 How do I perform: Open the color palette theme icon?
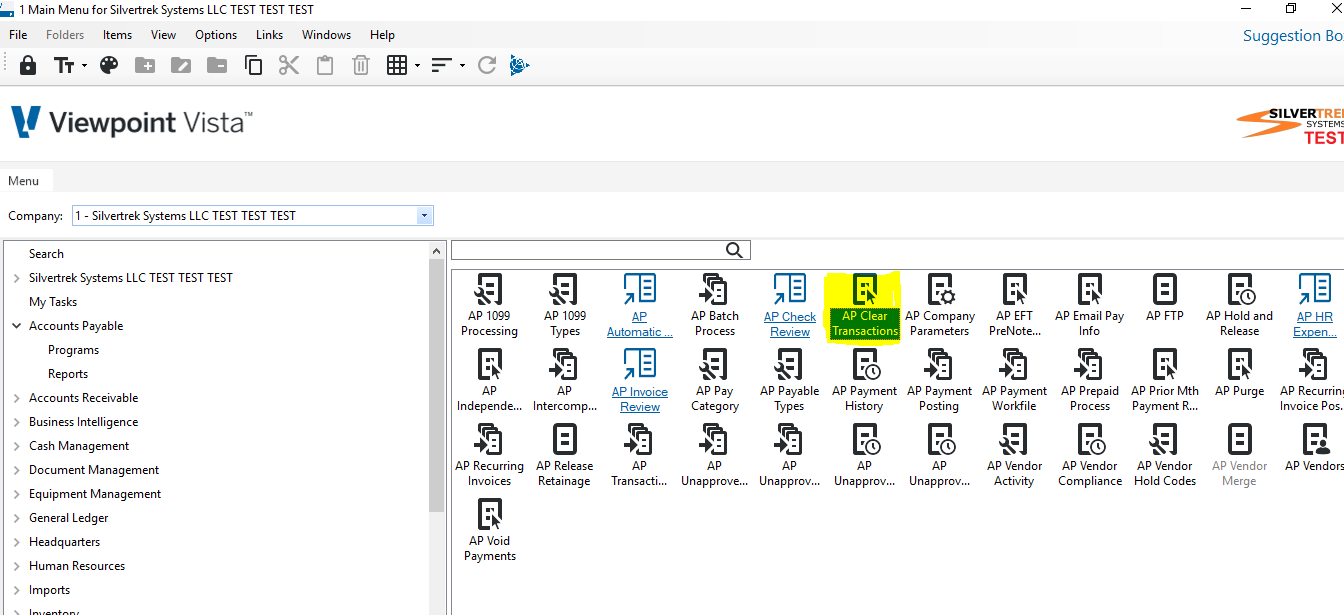[x=109, y=65]
